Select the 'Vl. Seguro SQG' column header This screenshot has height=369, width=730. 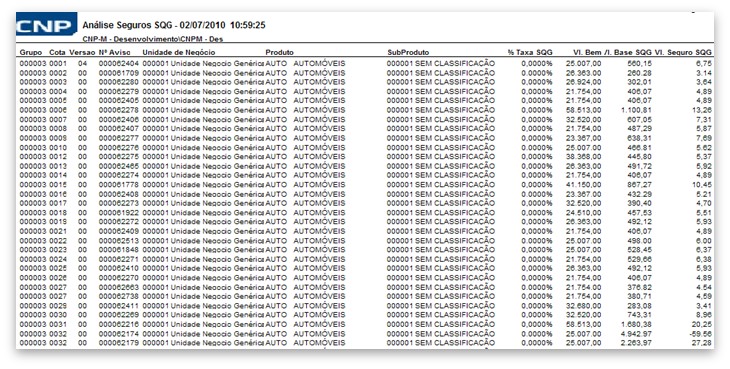click(x=683, y=52)
